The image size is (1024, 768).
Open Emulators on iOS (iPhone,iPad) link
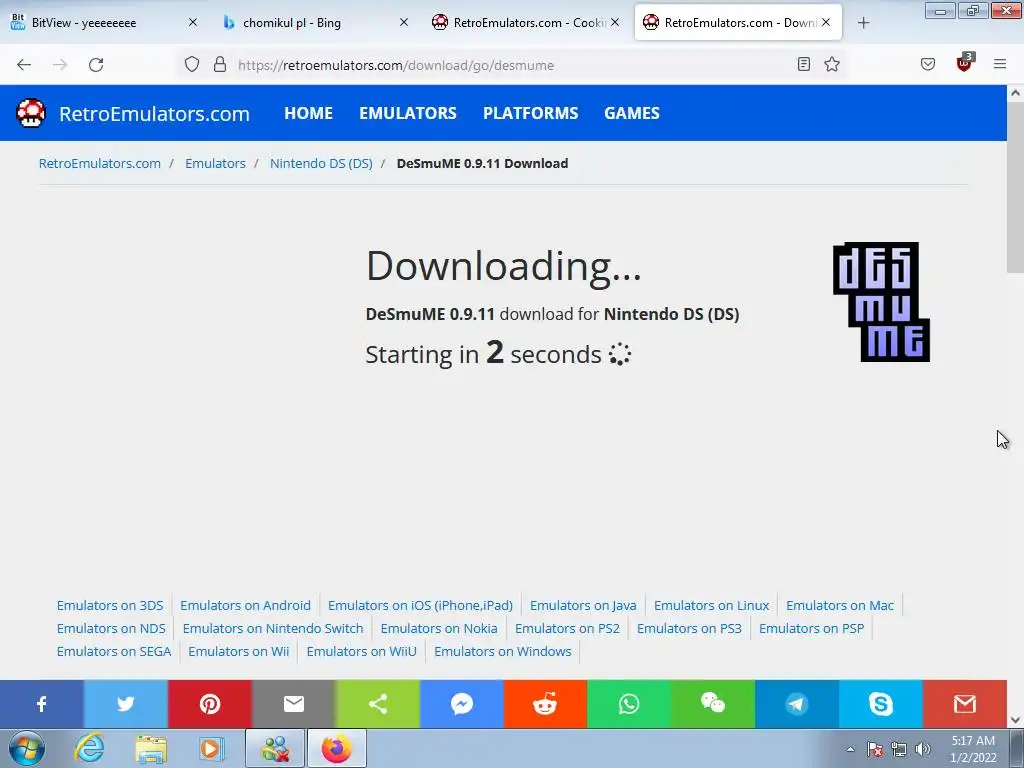coord(420,605)
